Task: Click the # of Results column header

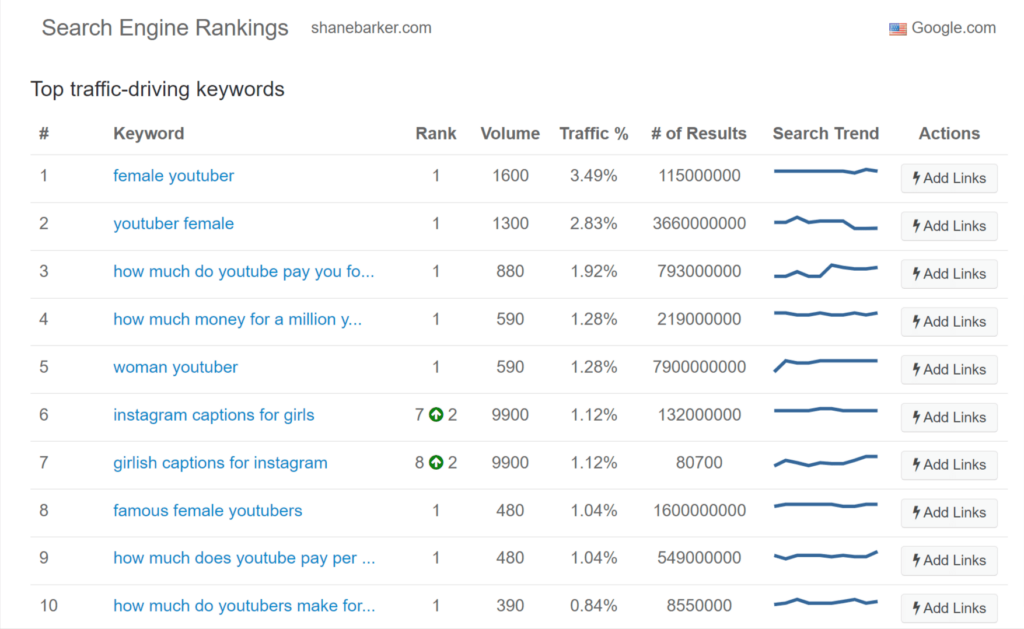Action: pos(699,133)
